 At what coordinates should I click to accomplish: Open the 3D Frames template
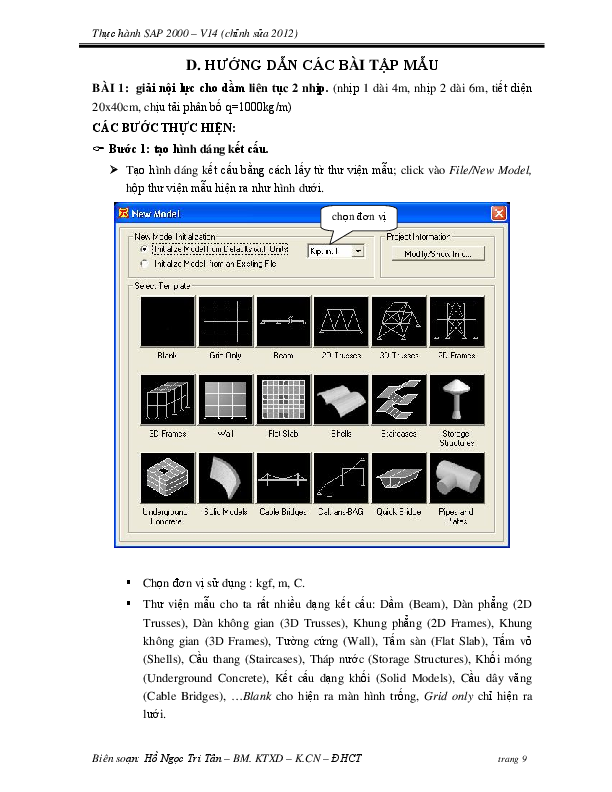point(166,402)
